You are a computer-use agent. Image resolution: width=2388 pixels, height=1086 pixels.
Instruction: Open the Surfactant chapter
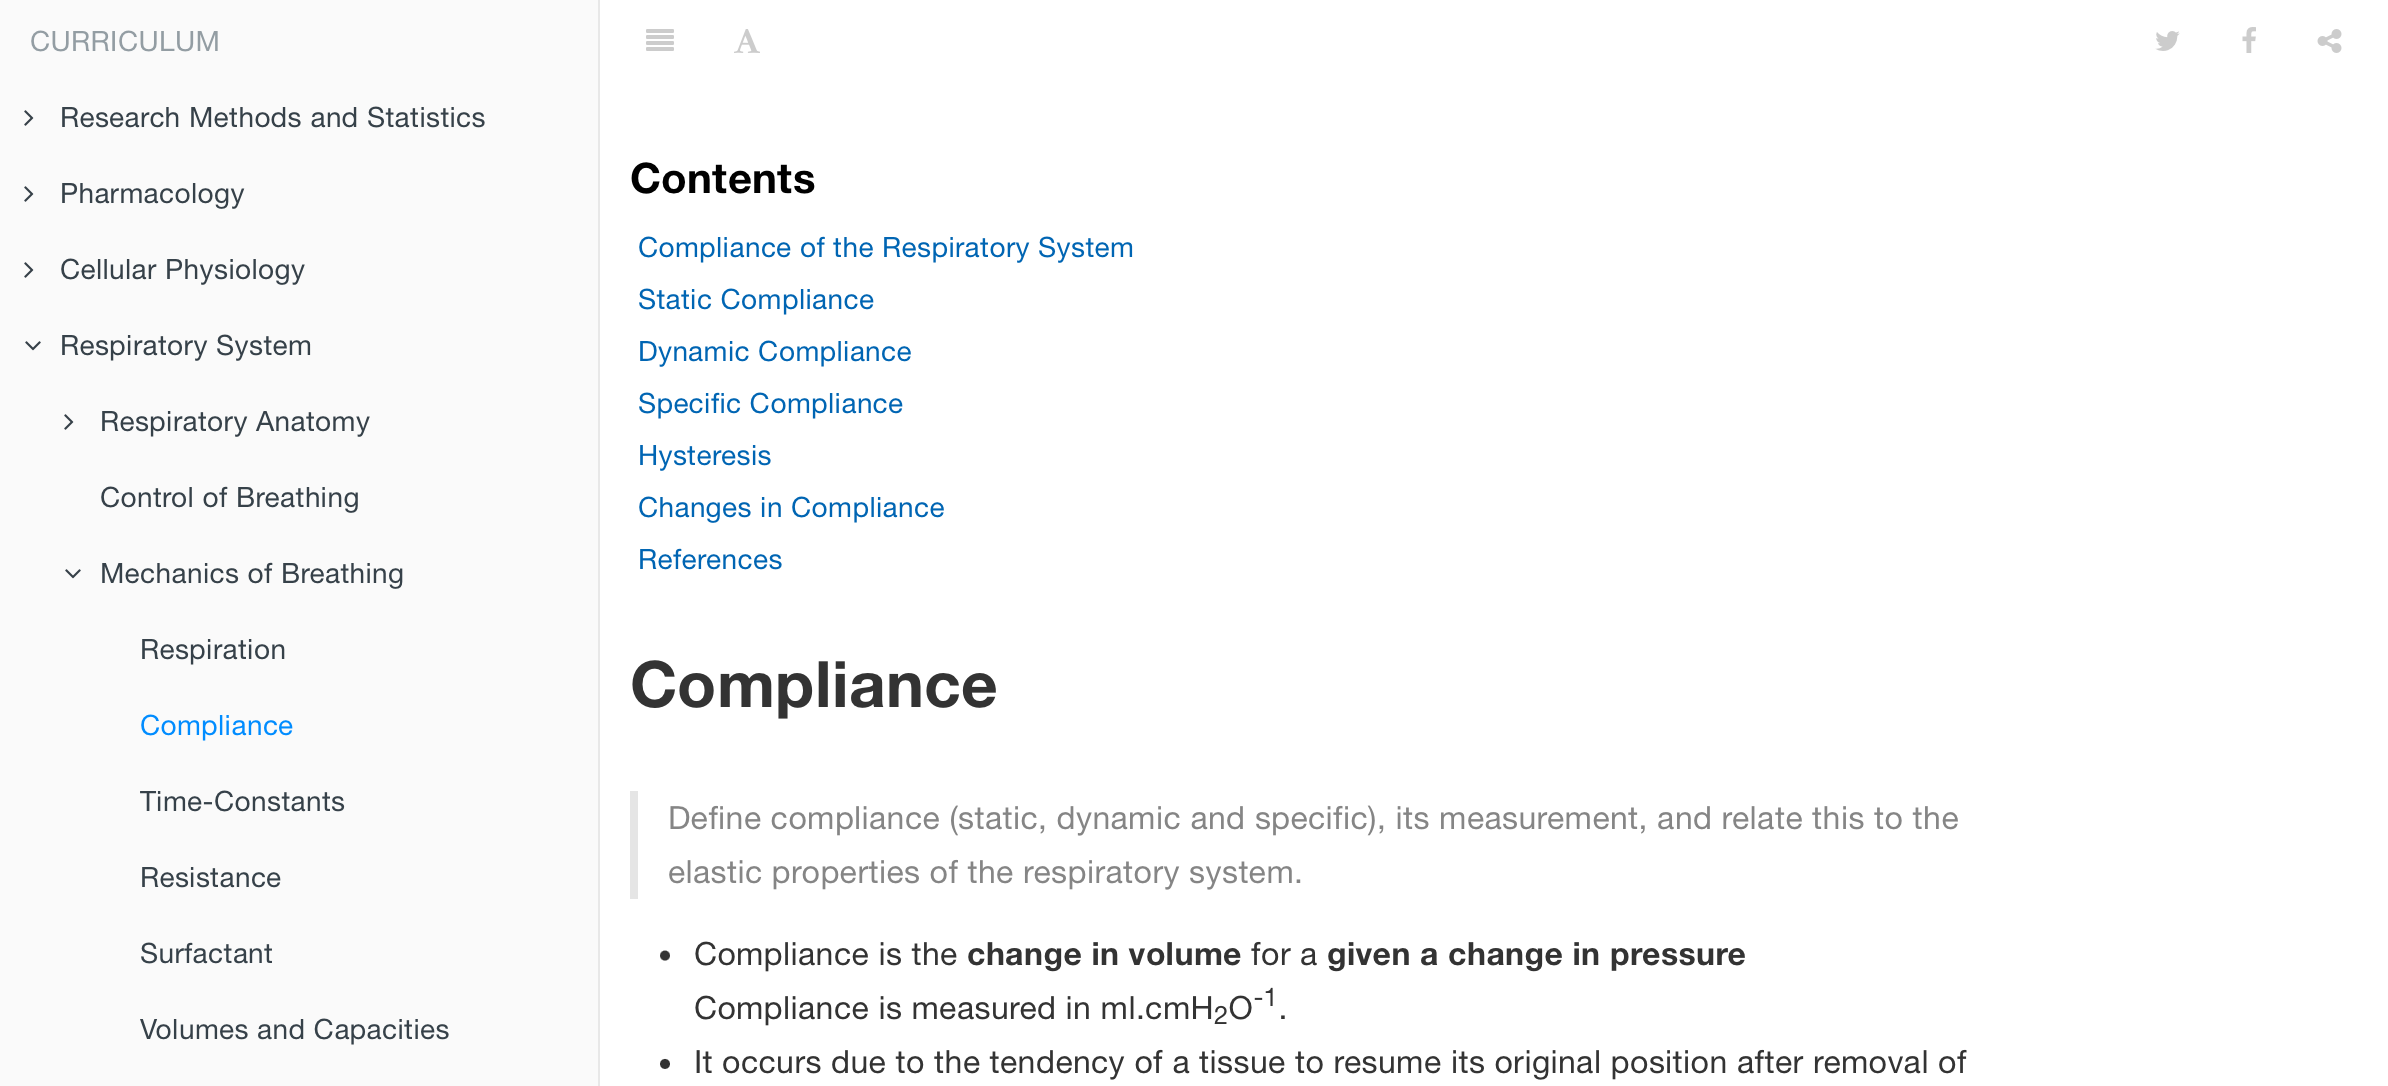(x=206, y=953)
